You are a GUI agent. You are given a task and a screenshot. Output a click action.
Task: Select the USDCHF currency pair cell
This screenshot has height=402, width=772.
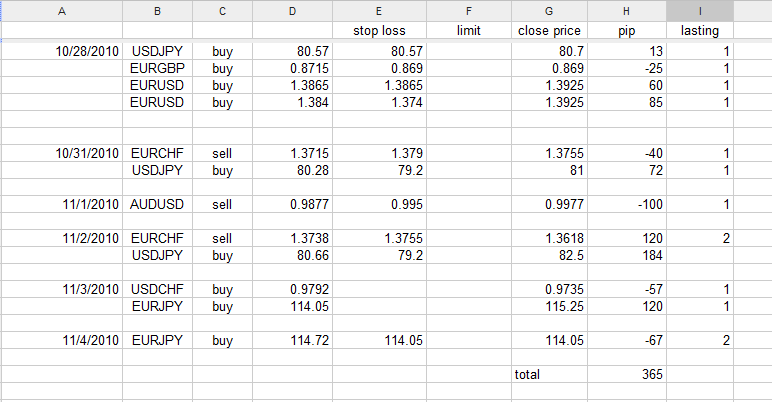pos(157,289)
